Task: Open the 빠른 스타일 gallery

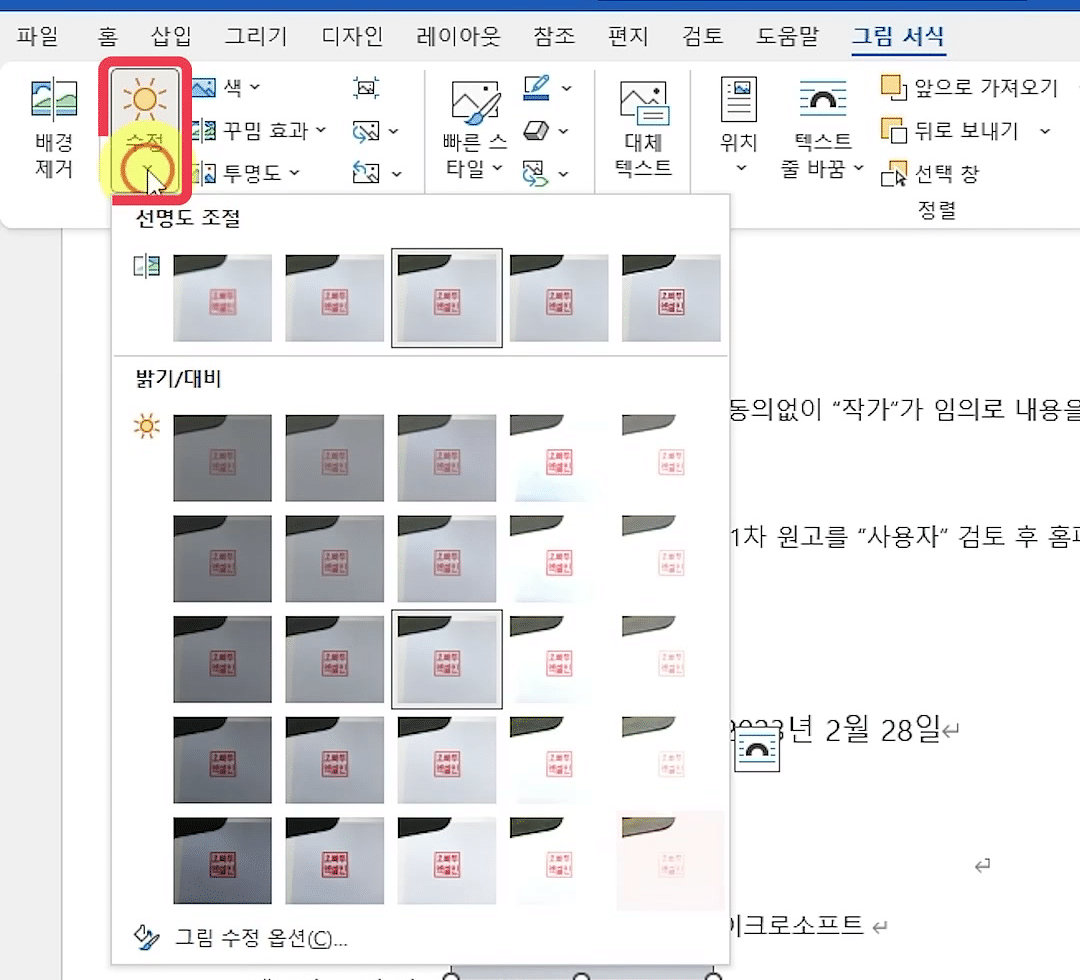Action: [475, 129]
